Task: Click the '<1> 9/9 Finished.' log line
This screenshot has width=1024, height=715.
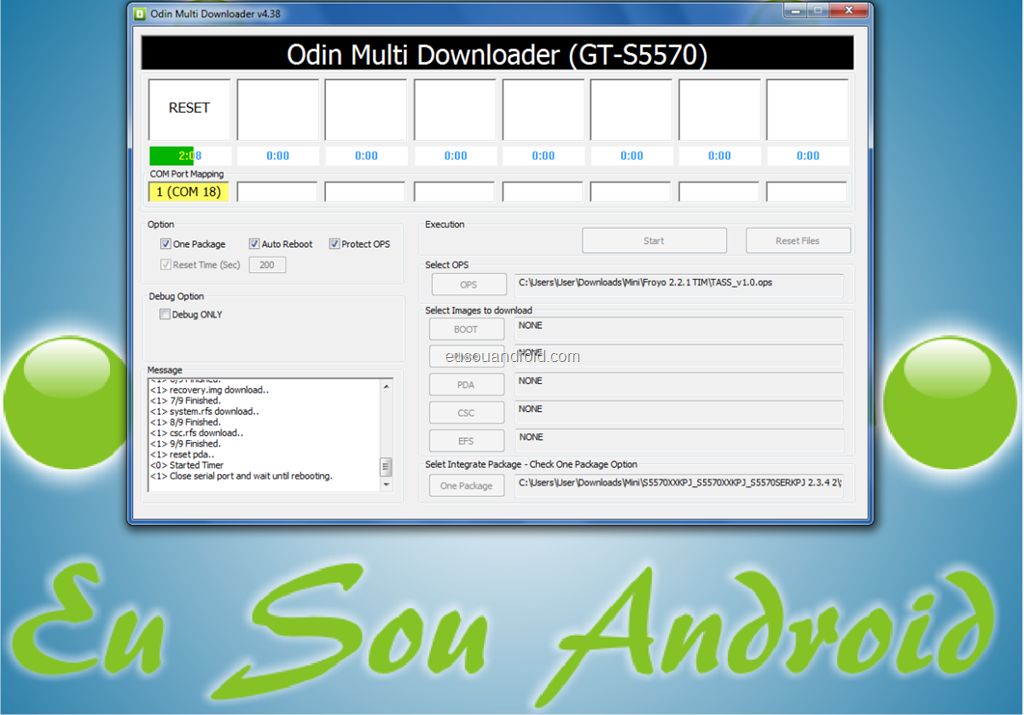Action: click(x=185, y=443)
